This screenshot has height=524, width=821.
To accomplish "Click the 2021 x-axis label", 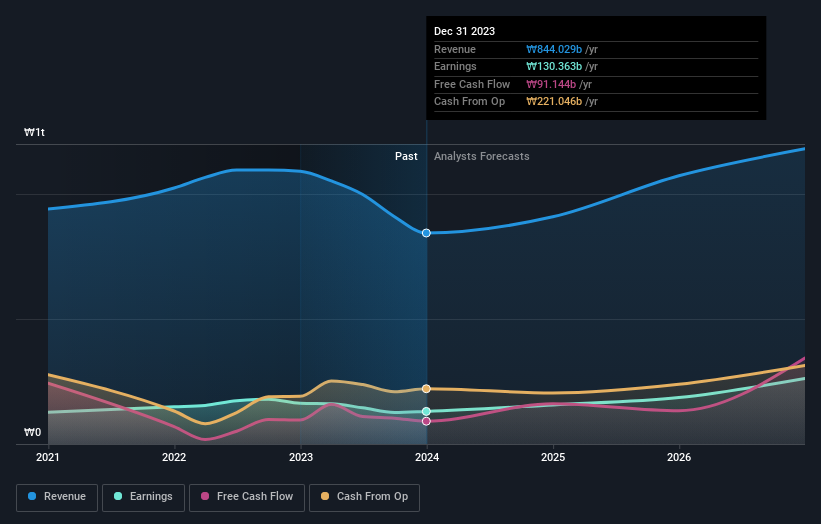I will tap(48, 458).
